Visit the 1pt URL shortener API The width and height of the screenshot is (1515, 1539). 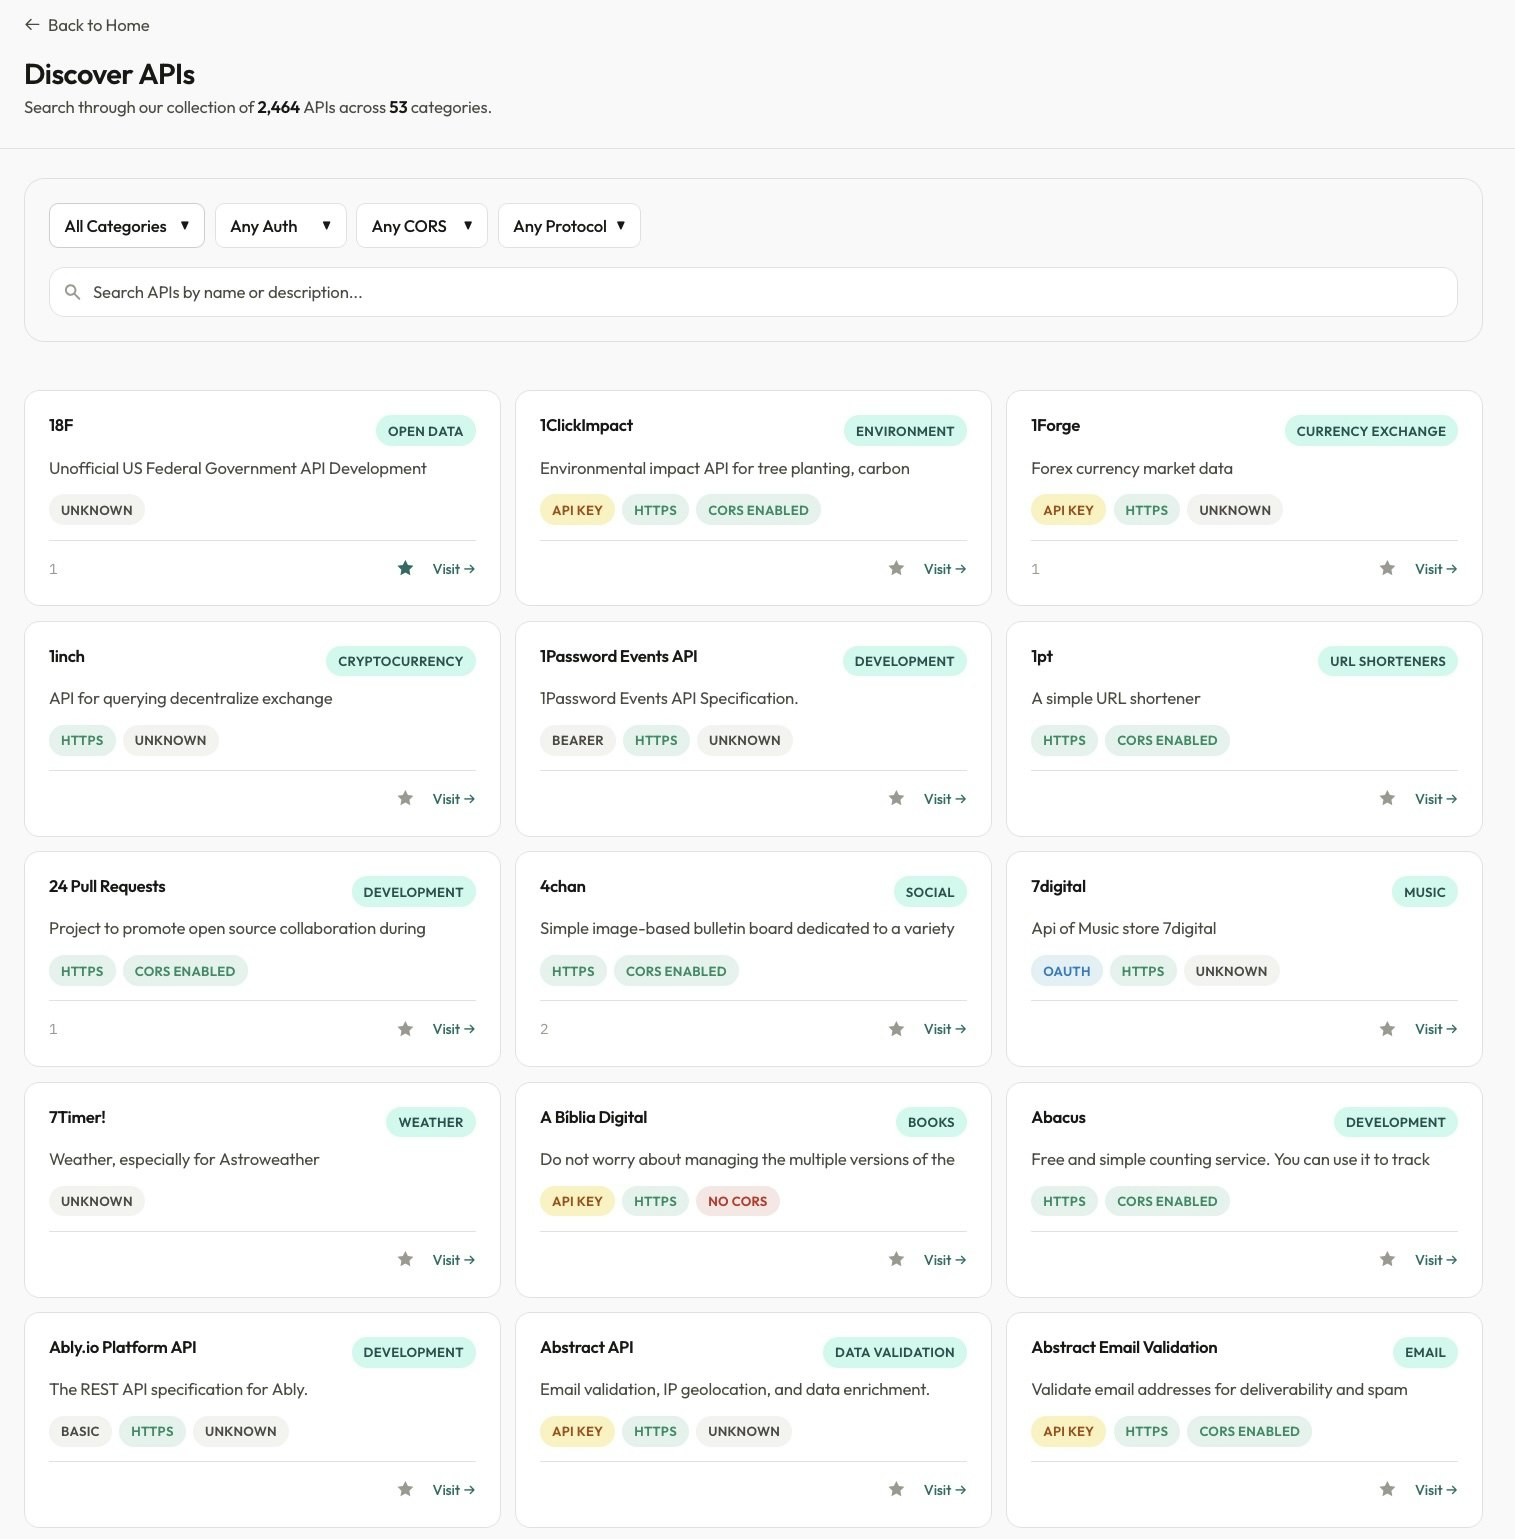pos(1435,799)
